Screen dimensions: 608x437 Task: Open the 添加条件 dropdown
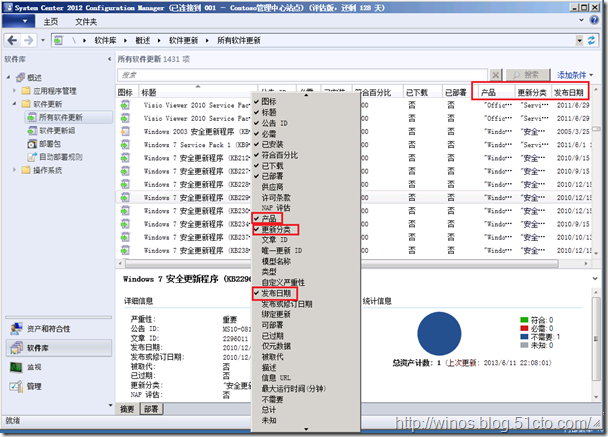(575, 75)
